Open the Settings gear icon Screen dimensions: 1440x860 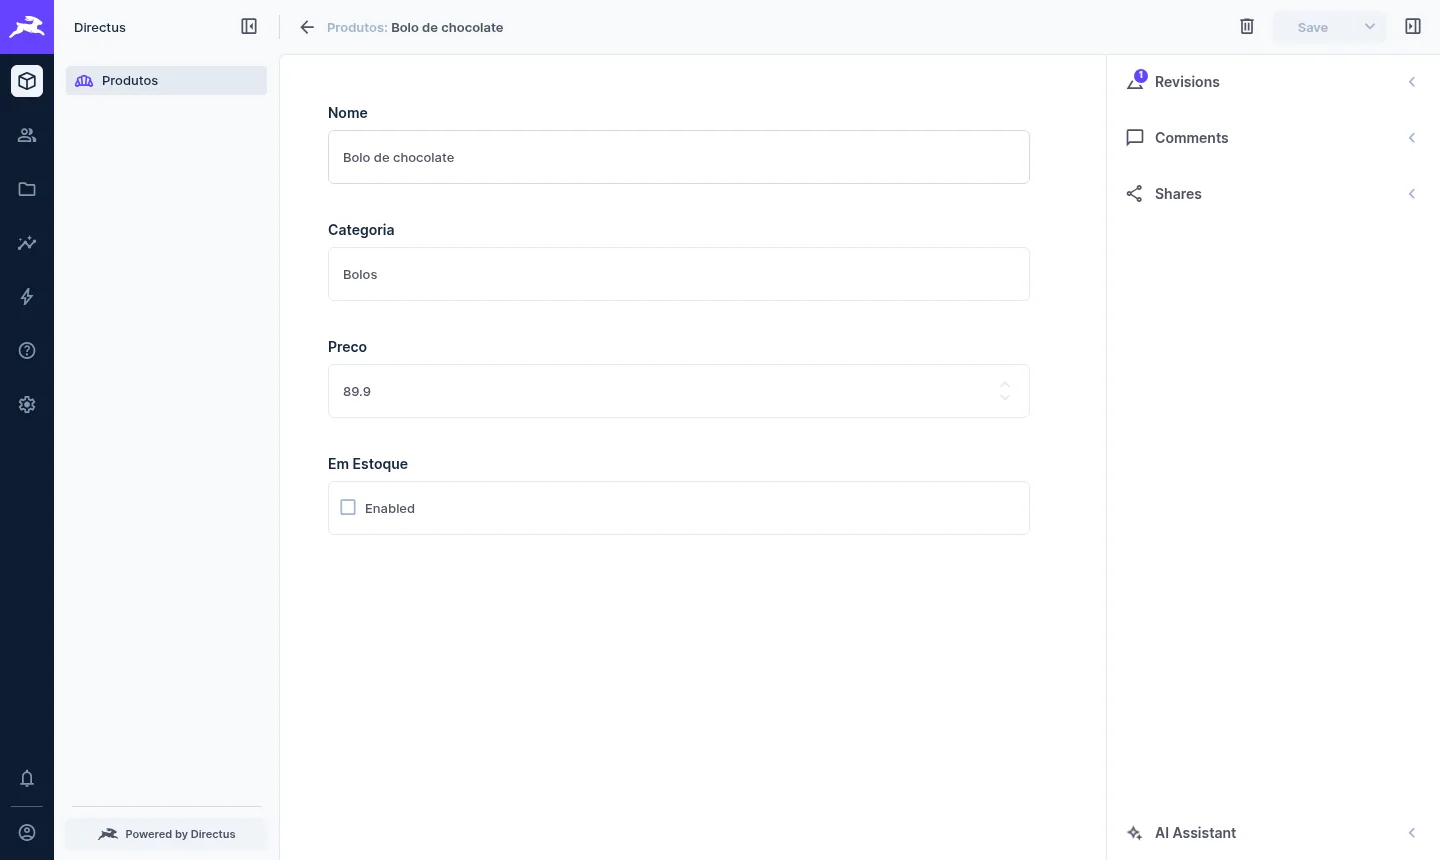(x=27, y=405)
